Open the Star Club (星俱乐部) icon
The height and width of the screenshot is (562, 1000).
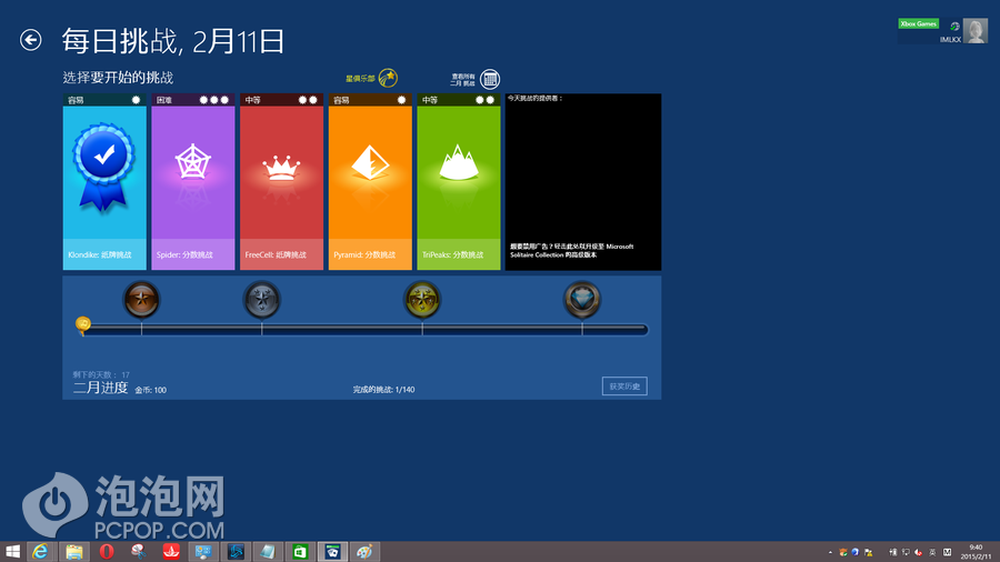[388, 78]
